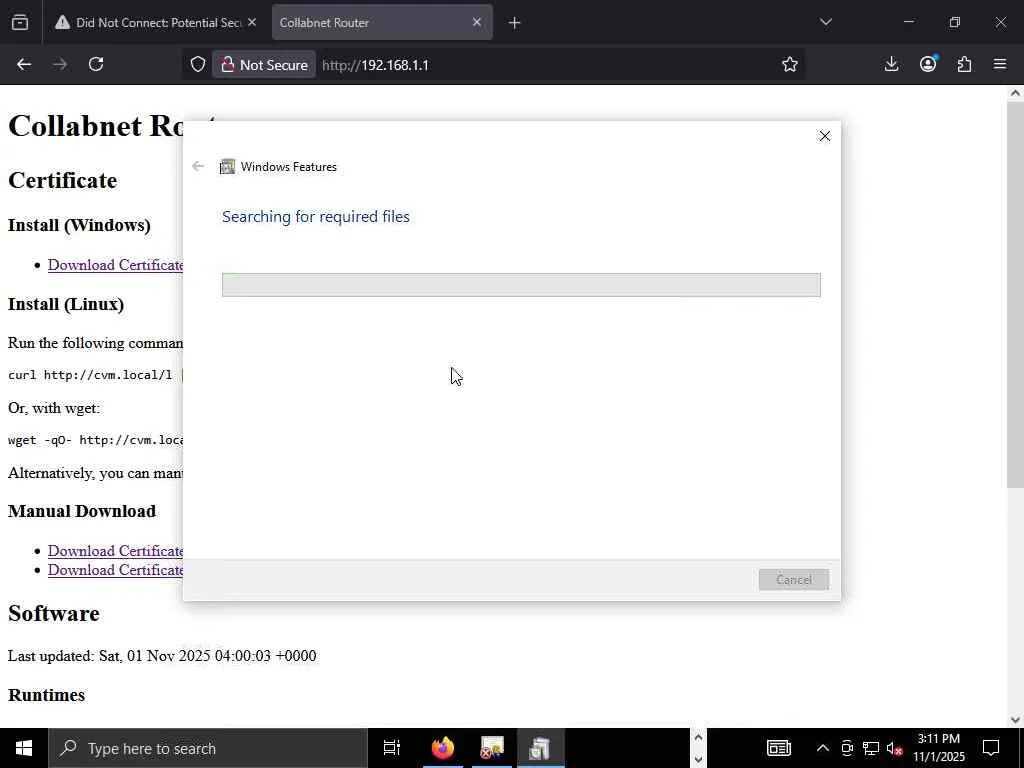Screen dimensions: 1024x768
Task: Open the Firefox extensions puzzle icon
Action: click(964, 64)
